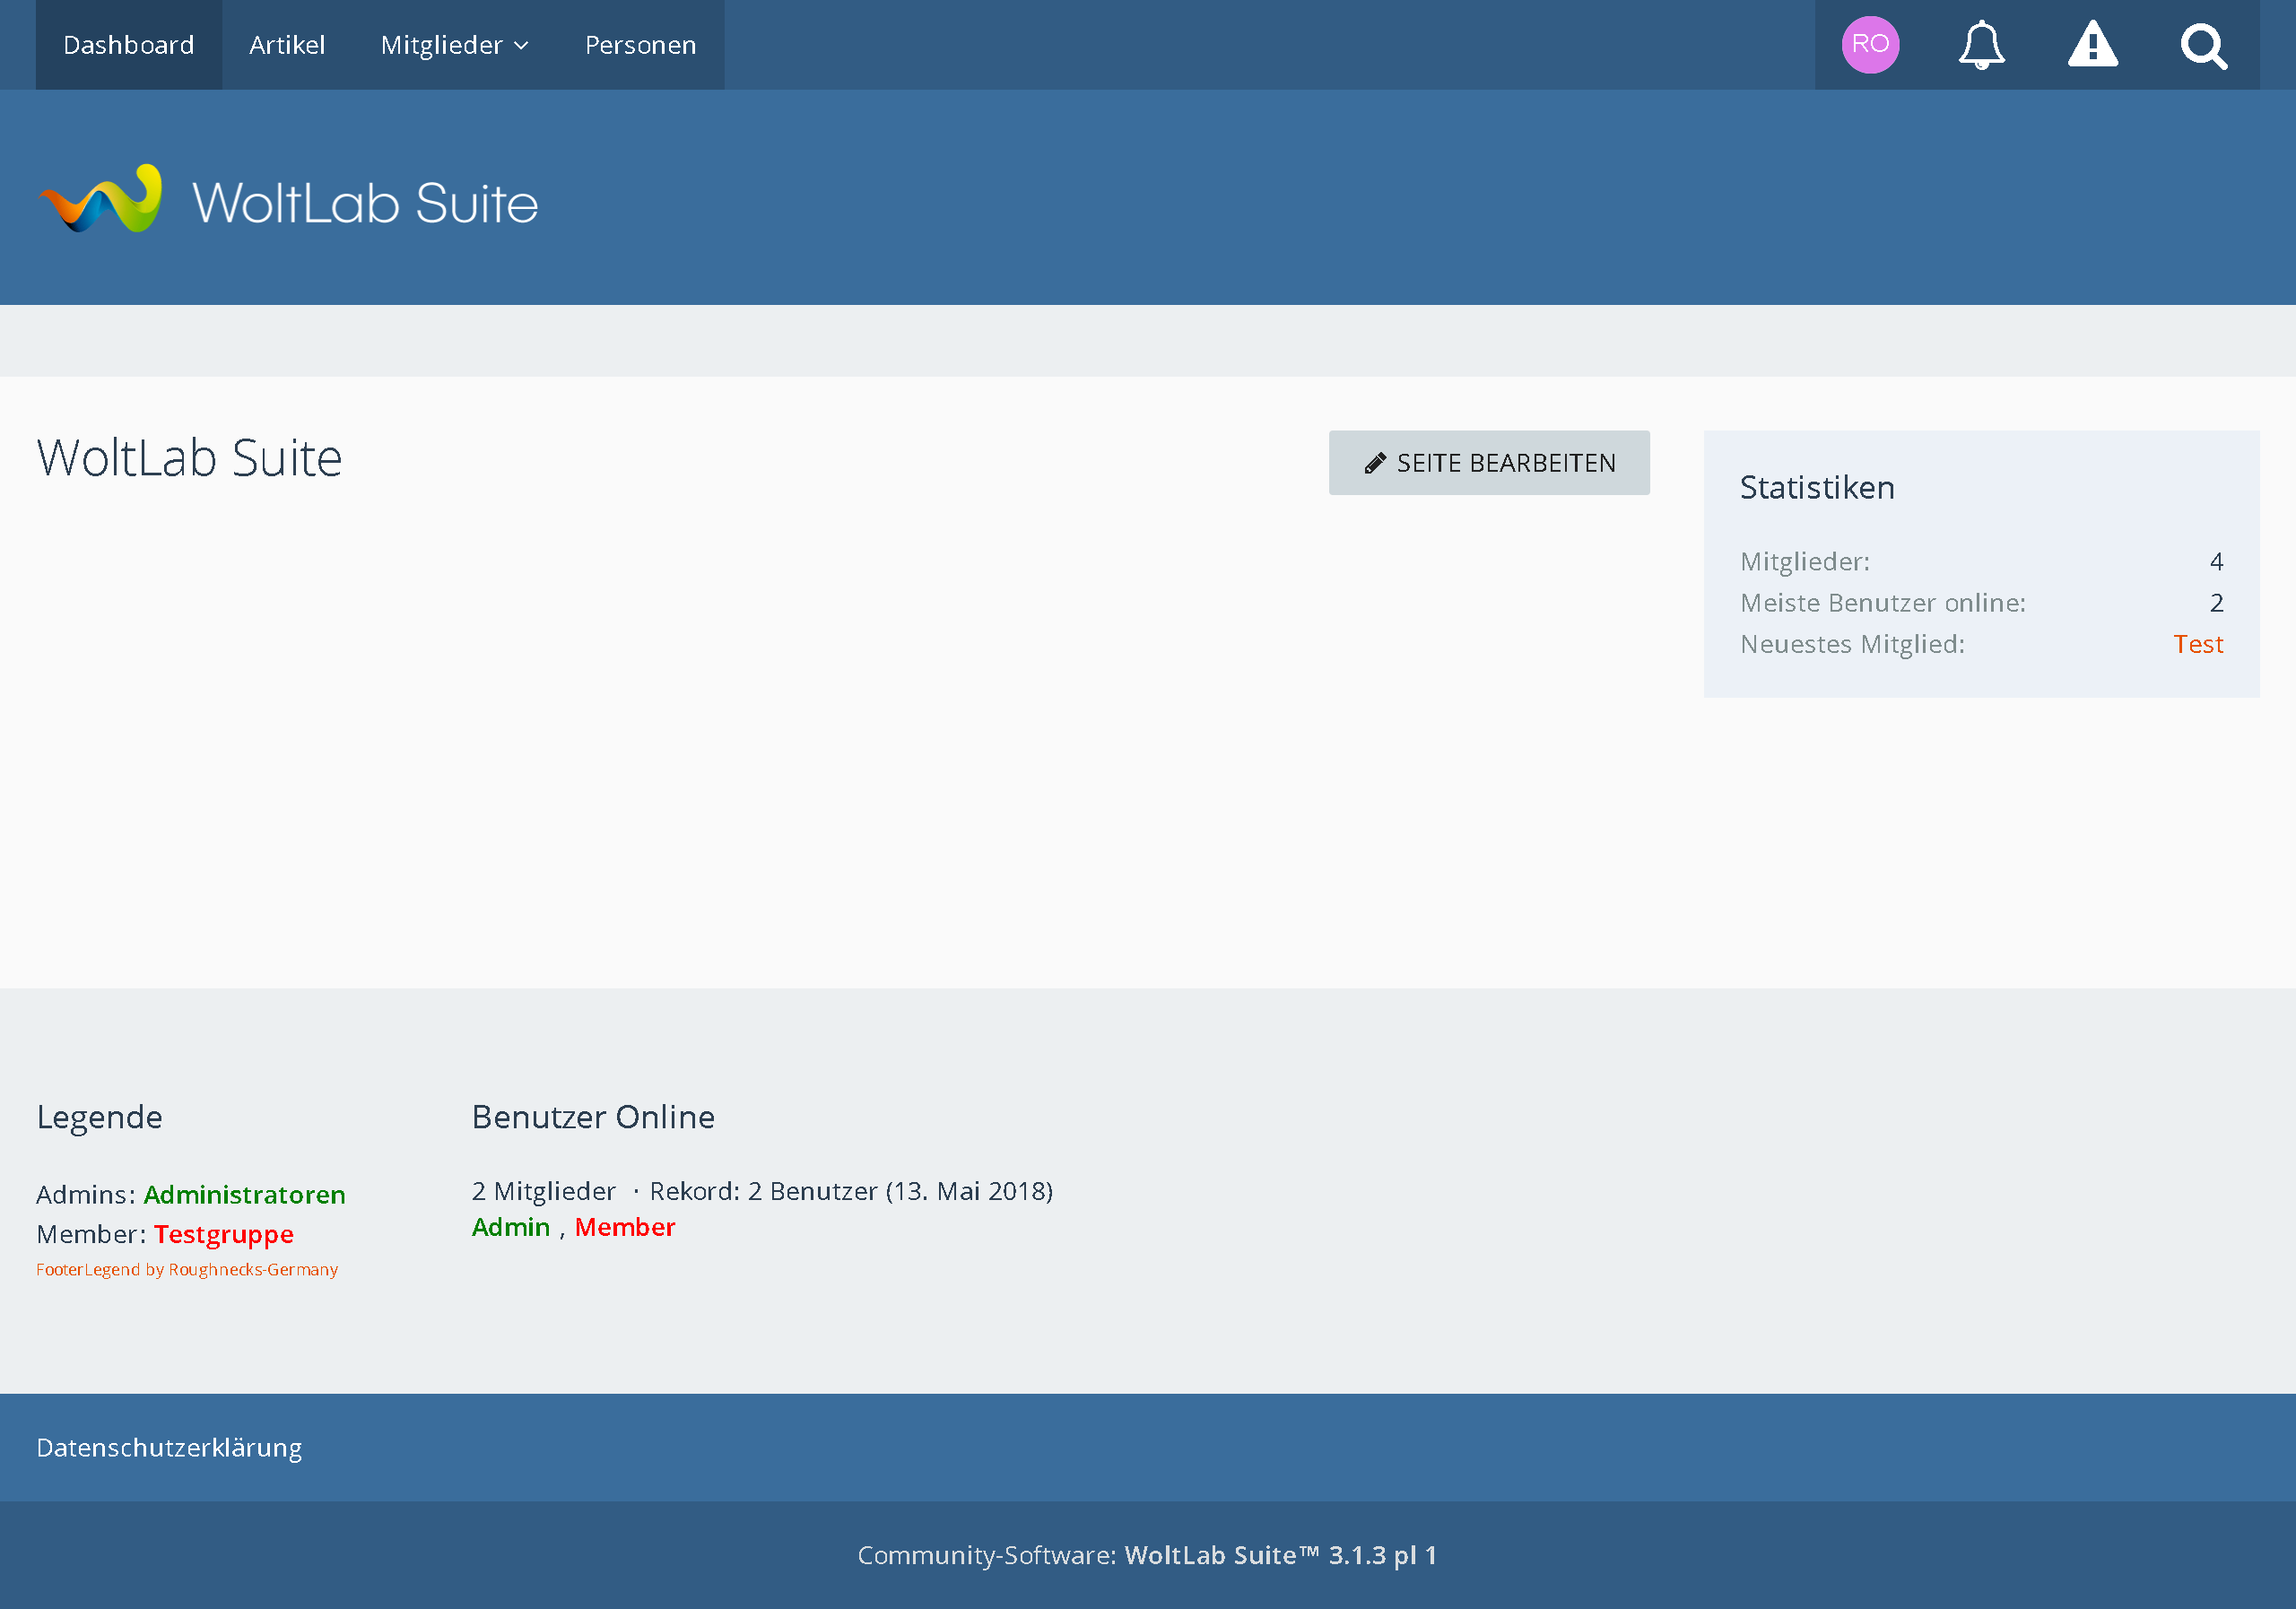Viewport: 2296px width, 1609px height.
Task: Open the Artikel menu item
Action: click(x=287, y=45)
